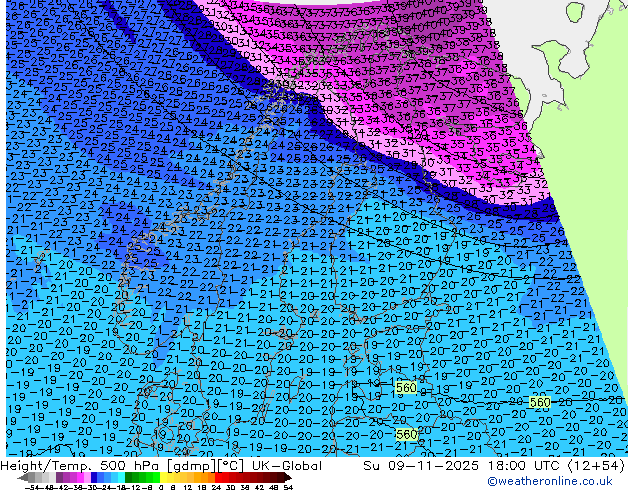Screen dimensions: 634x490
Task: Pick the bright red legend swatch
Action: [x=218, y=477]
